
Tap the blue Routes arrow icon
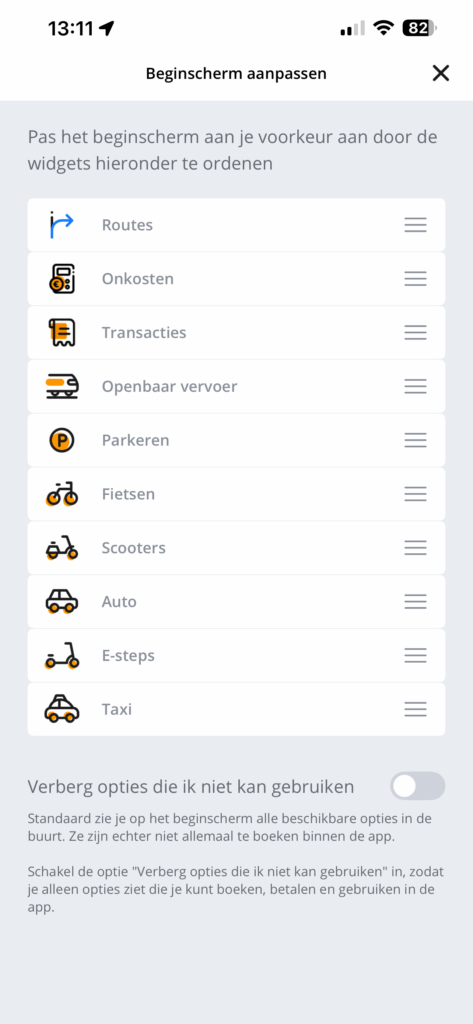click(x=62, y=225)
